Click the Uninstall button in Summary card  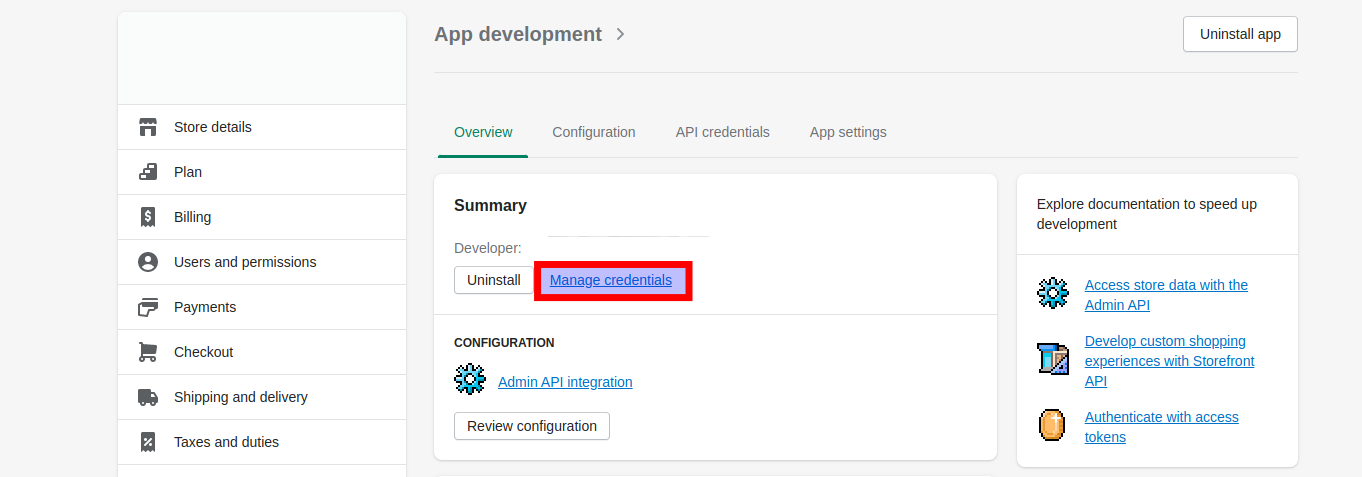click(494, 280)
